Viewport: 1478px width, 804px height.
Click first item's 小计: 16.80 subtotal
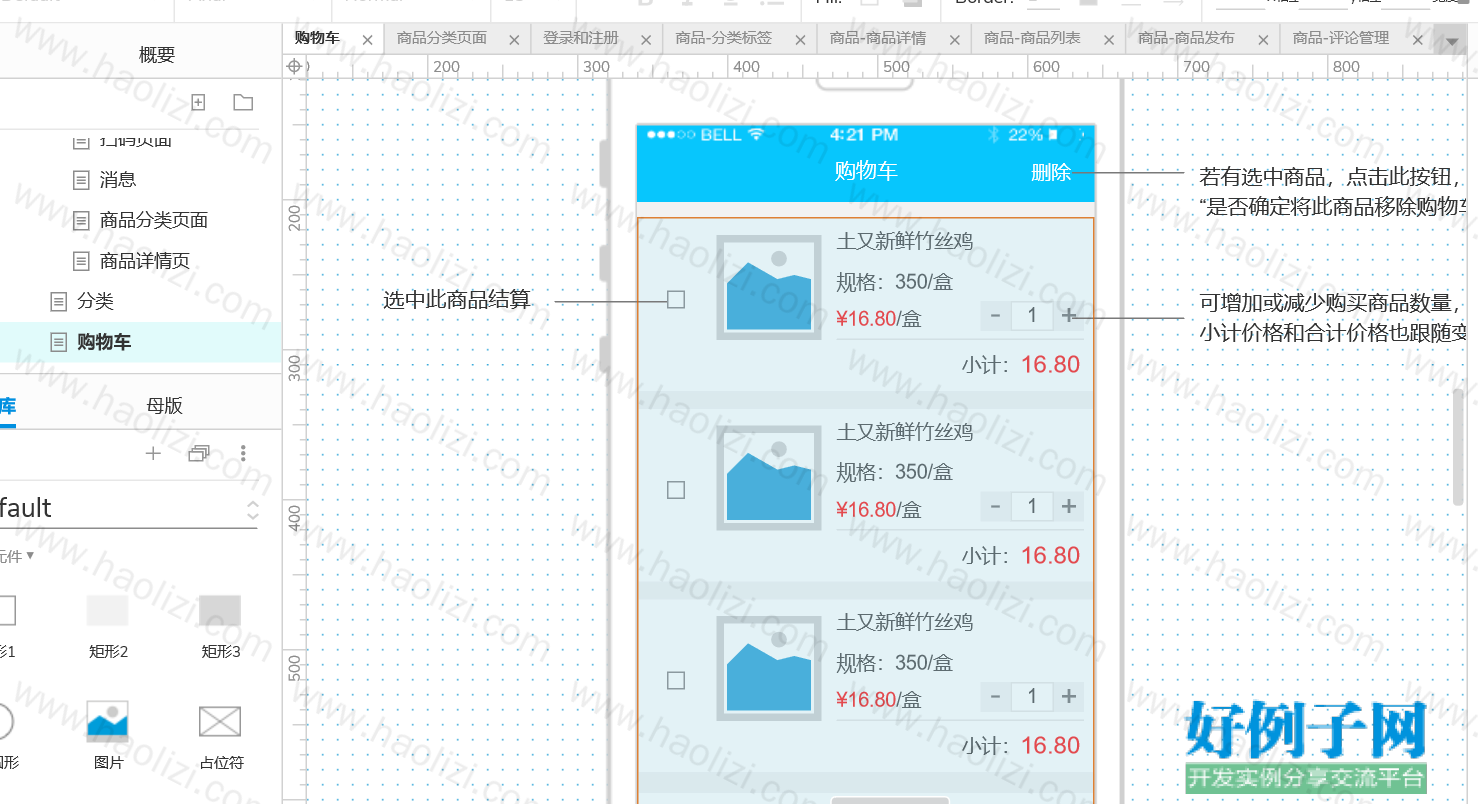click(1021, 365)
